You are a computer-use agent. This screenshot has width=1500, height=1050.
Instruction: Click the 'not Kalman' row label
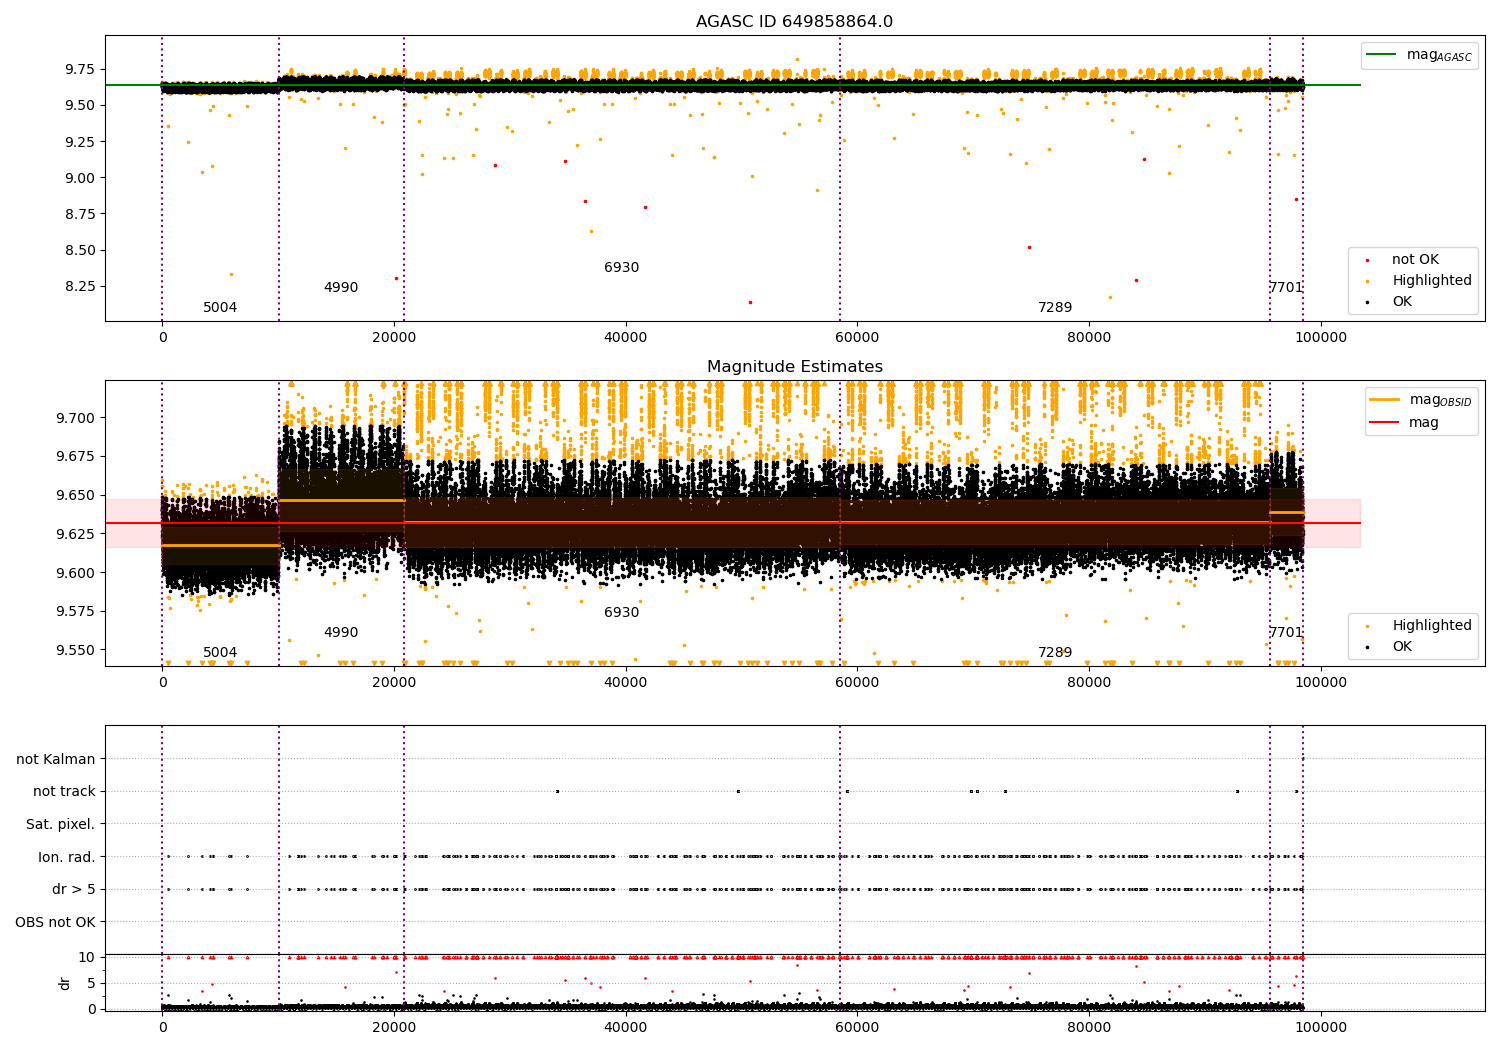pyautogui.click(x=56, y=760)
